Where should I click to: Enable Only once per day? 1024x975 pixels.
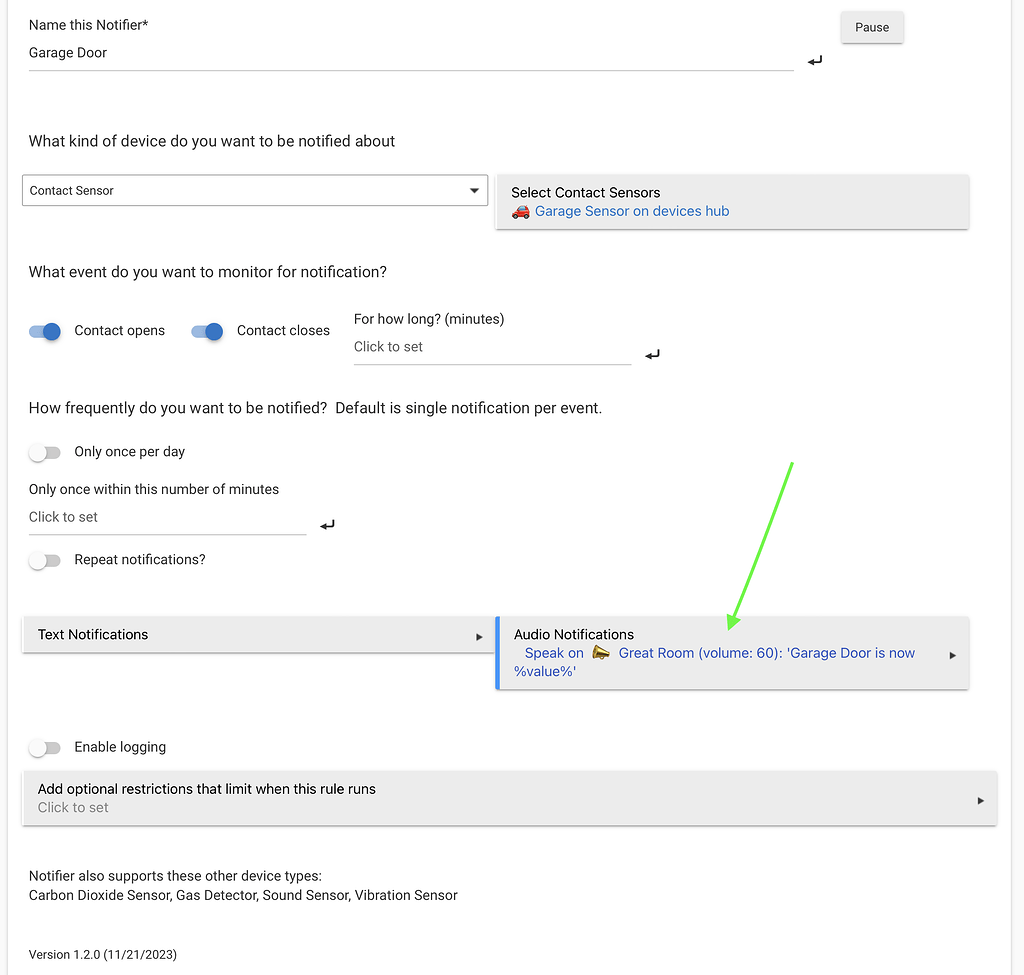45,452
